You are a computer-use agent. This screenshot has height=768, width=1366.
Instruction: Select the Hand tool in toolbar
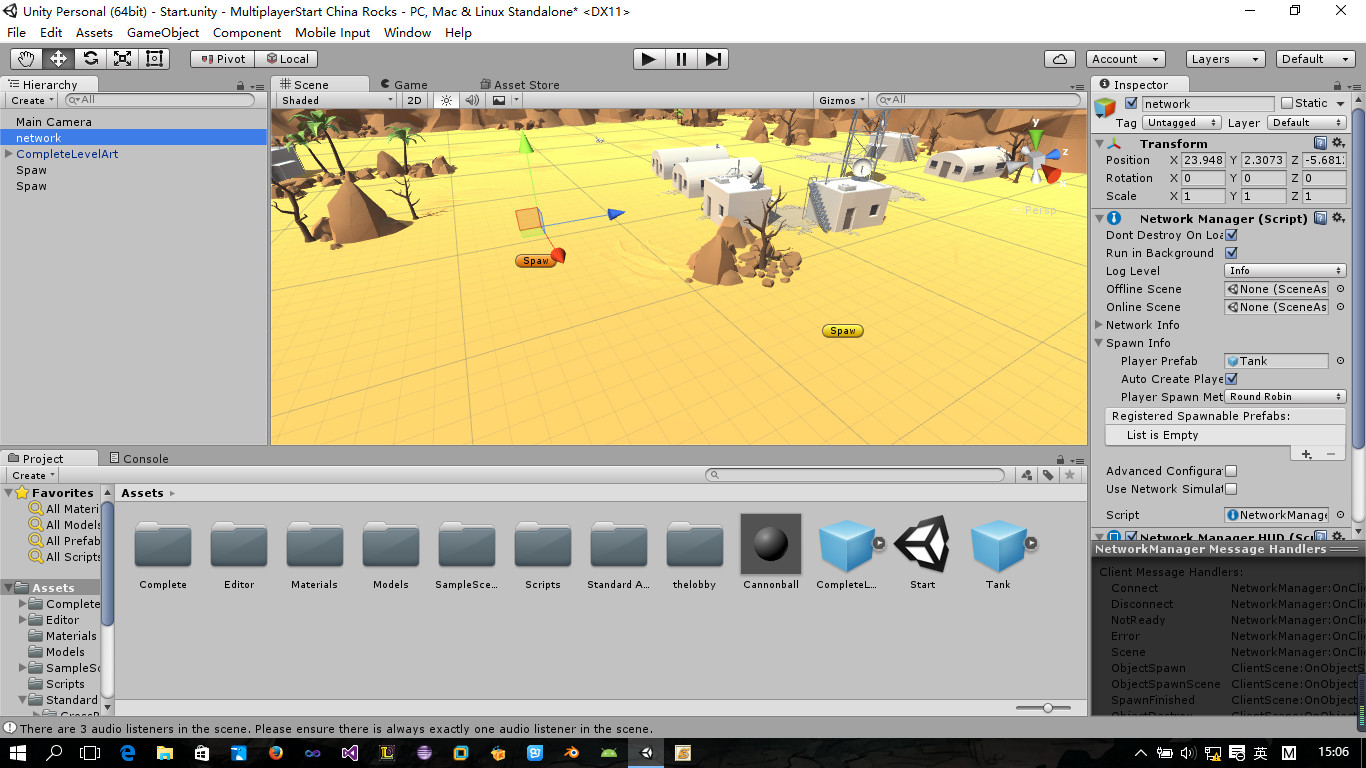pos(26,59)
